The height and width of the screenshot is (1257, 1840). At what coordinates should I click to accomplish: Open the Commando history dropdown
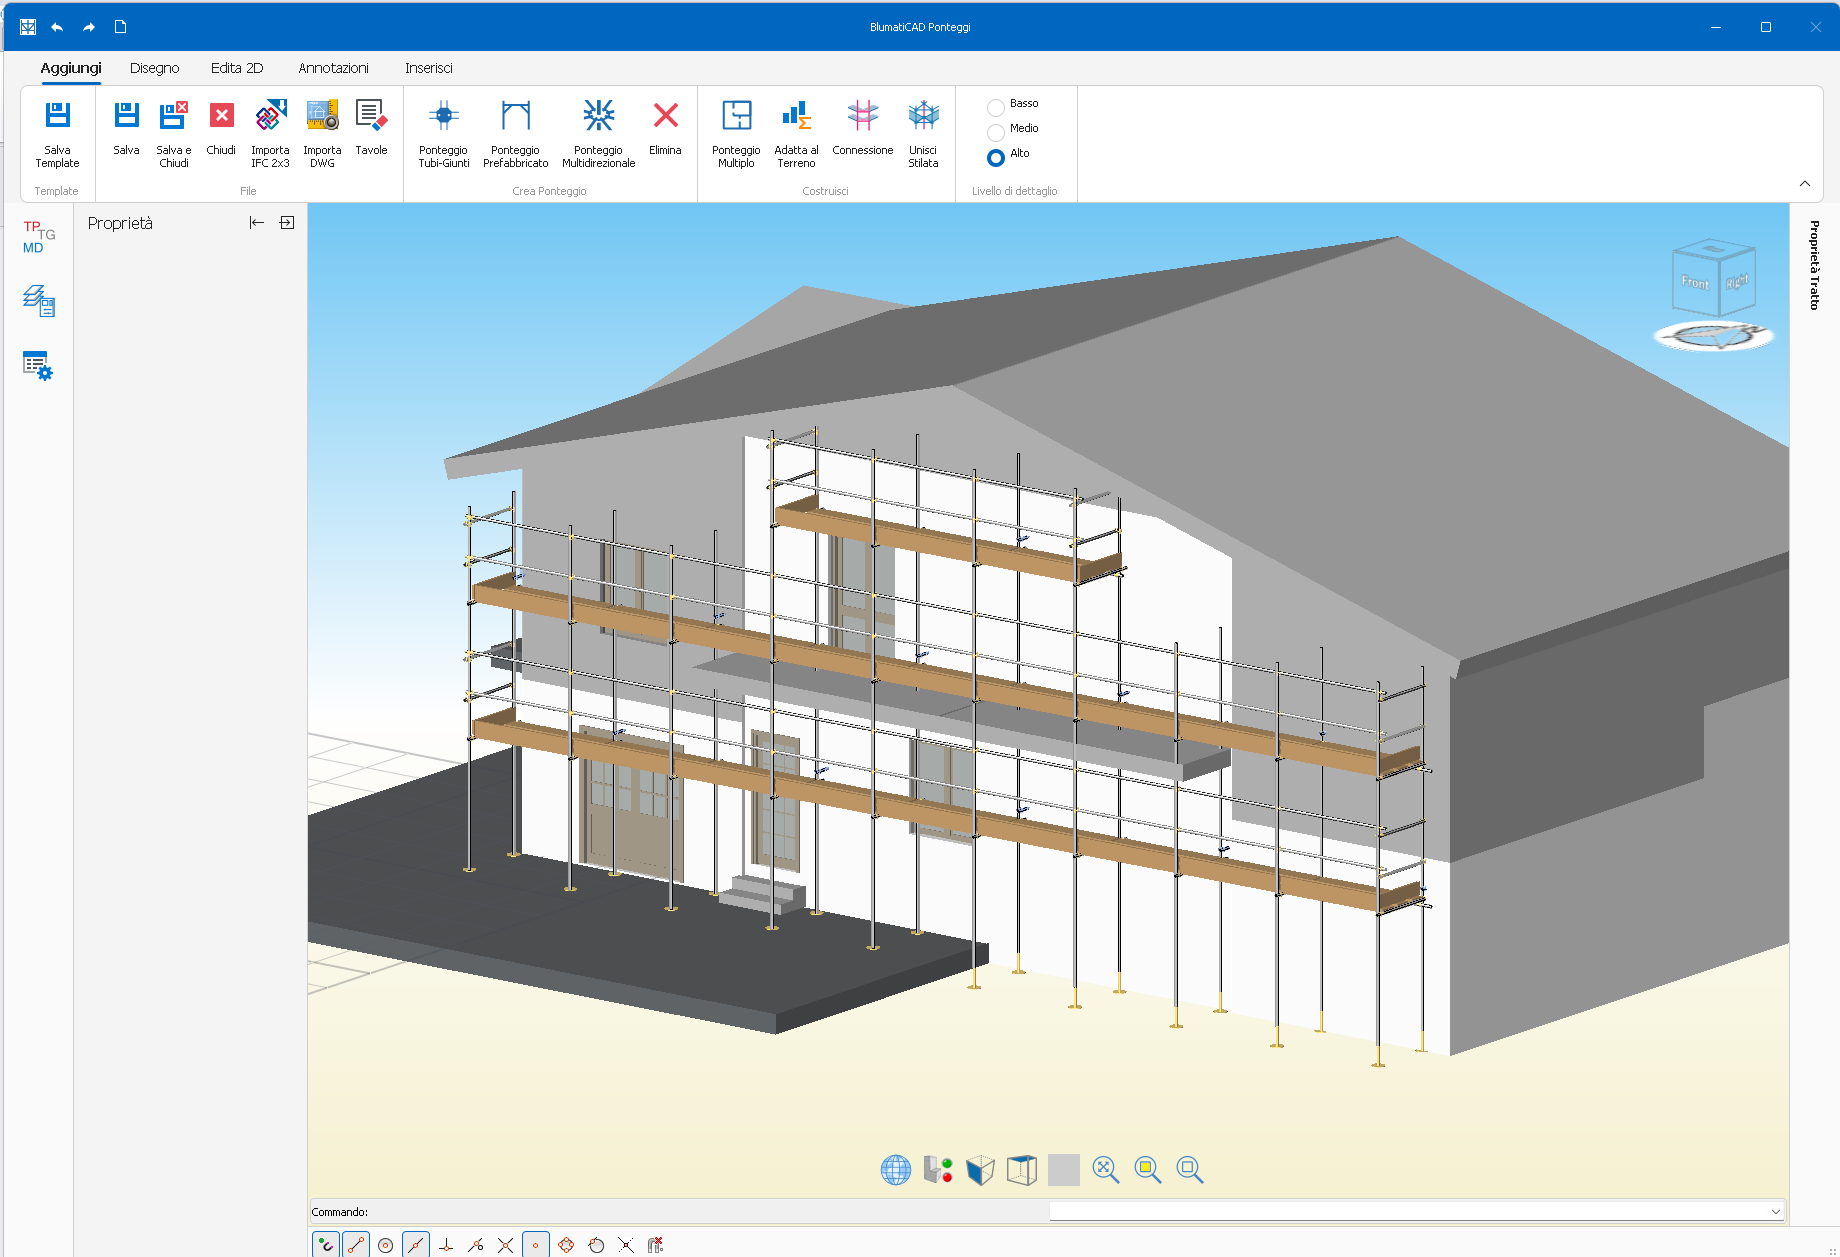(x=1775, y=1211)
